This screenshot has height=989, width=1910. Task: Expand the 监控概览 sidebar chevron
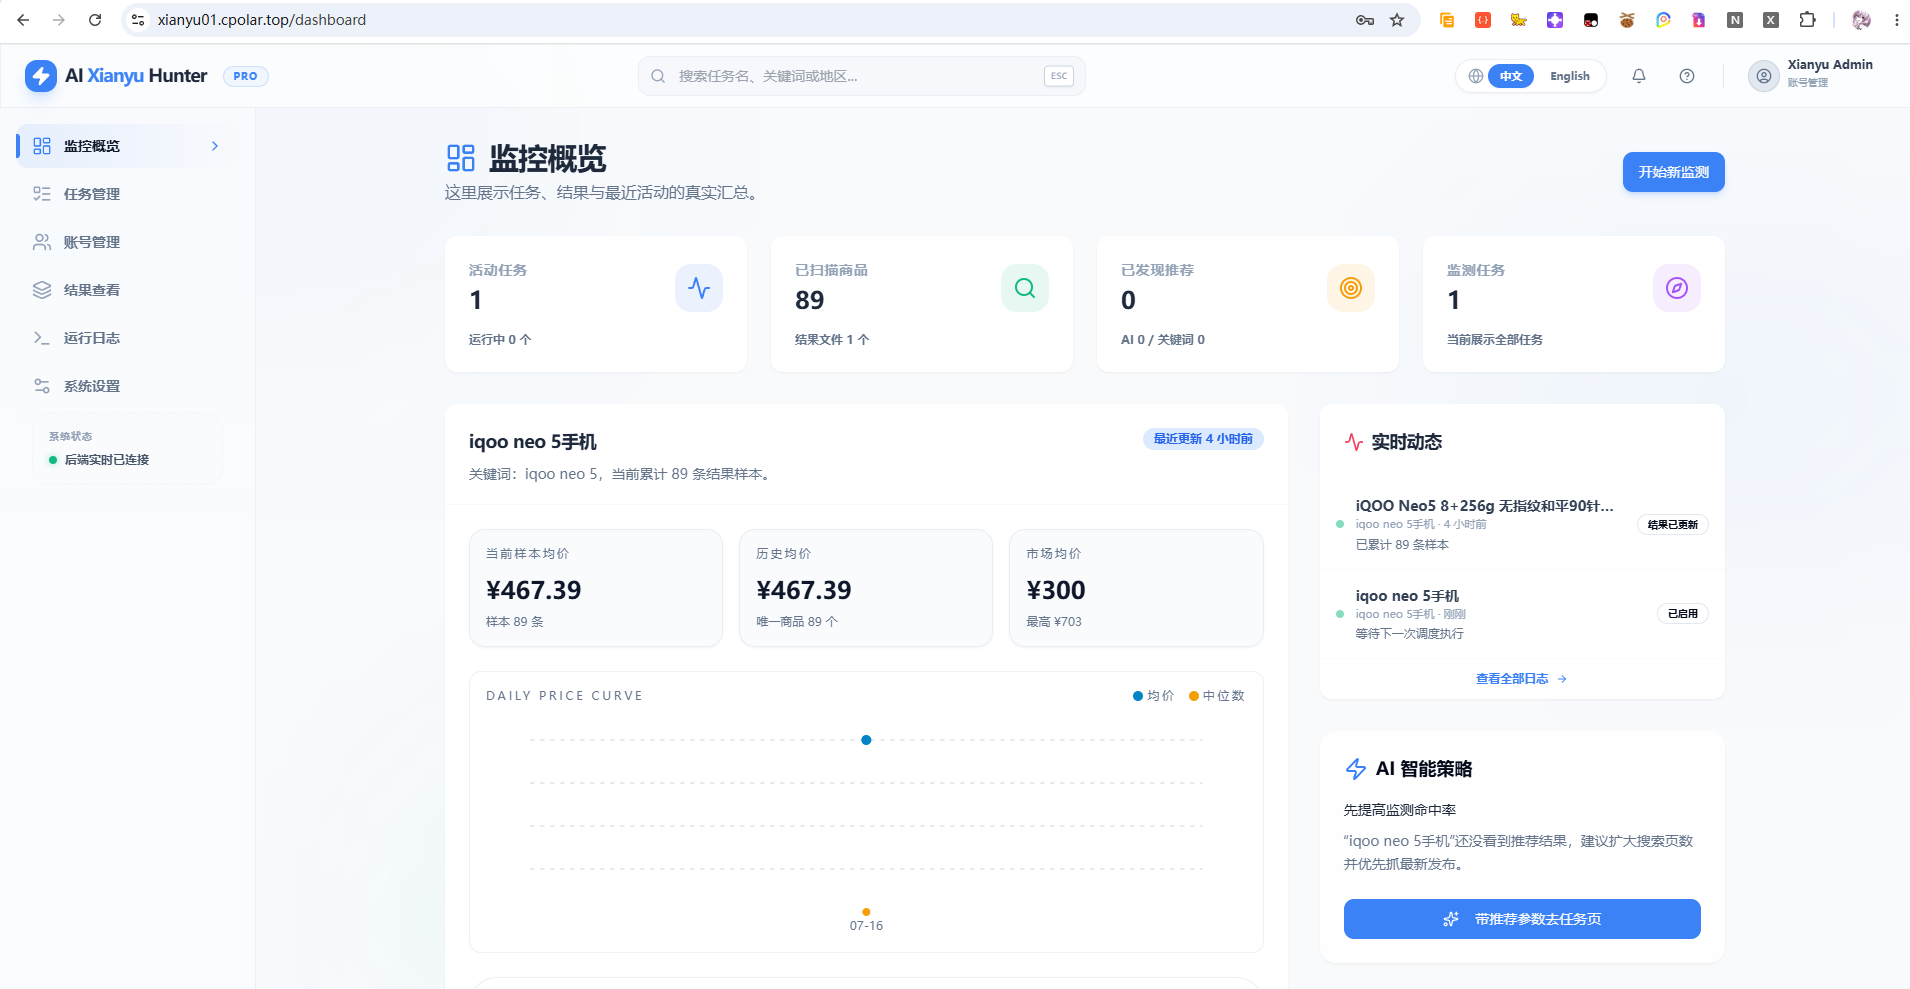click(215, 146)
